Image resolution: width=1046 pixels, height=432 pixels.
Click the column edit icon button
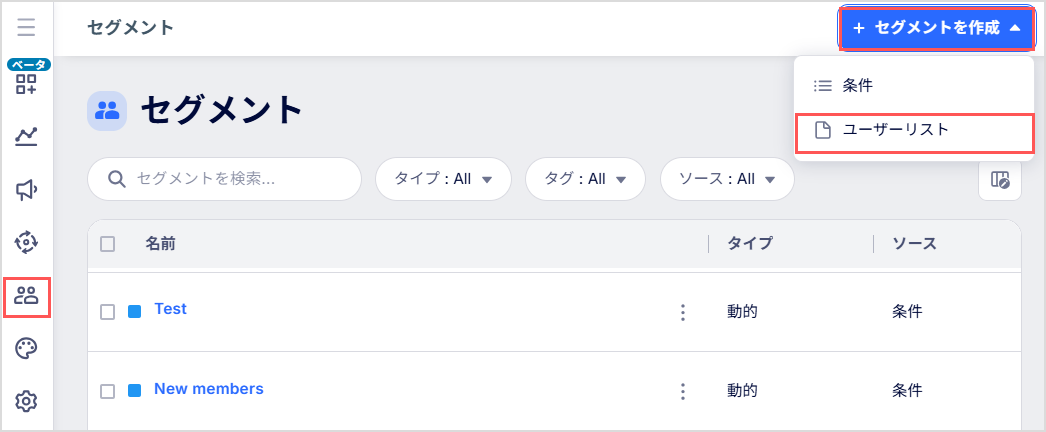point(999,179)
